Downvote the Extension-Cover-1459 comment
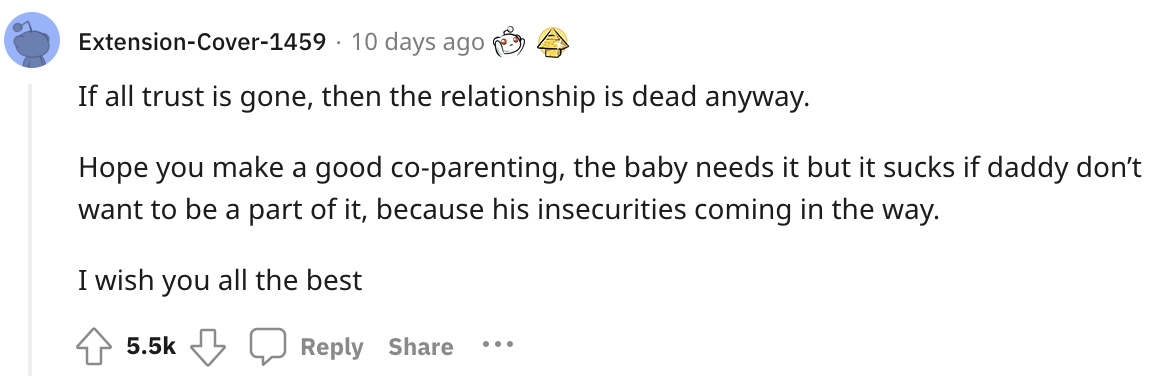The height and width of the screenshot is (376, 1158). [208, 346]
